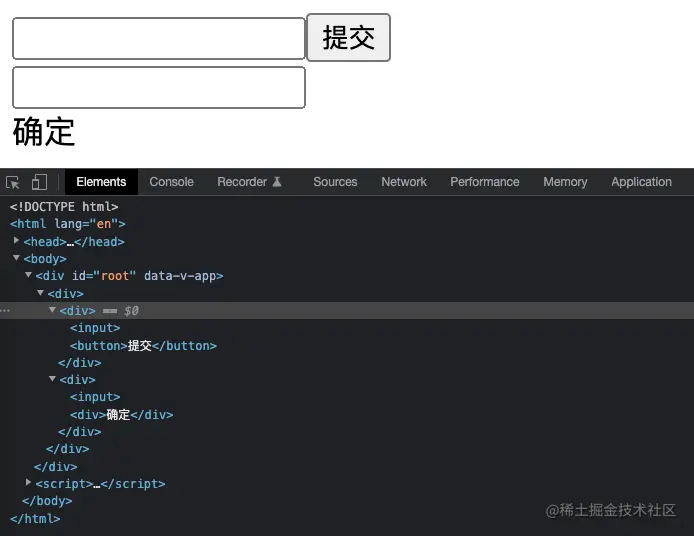Image resolution: width=694 pixels, height=536 pixels.
Task: Select the closing </html> tag line
Action: [x=35, y=519]
